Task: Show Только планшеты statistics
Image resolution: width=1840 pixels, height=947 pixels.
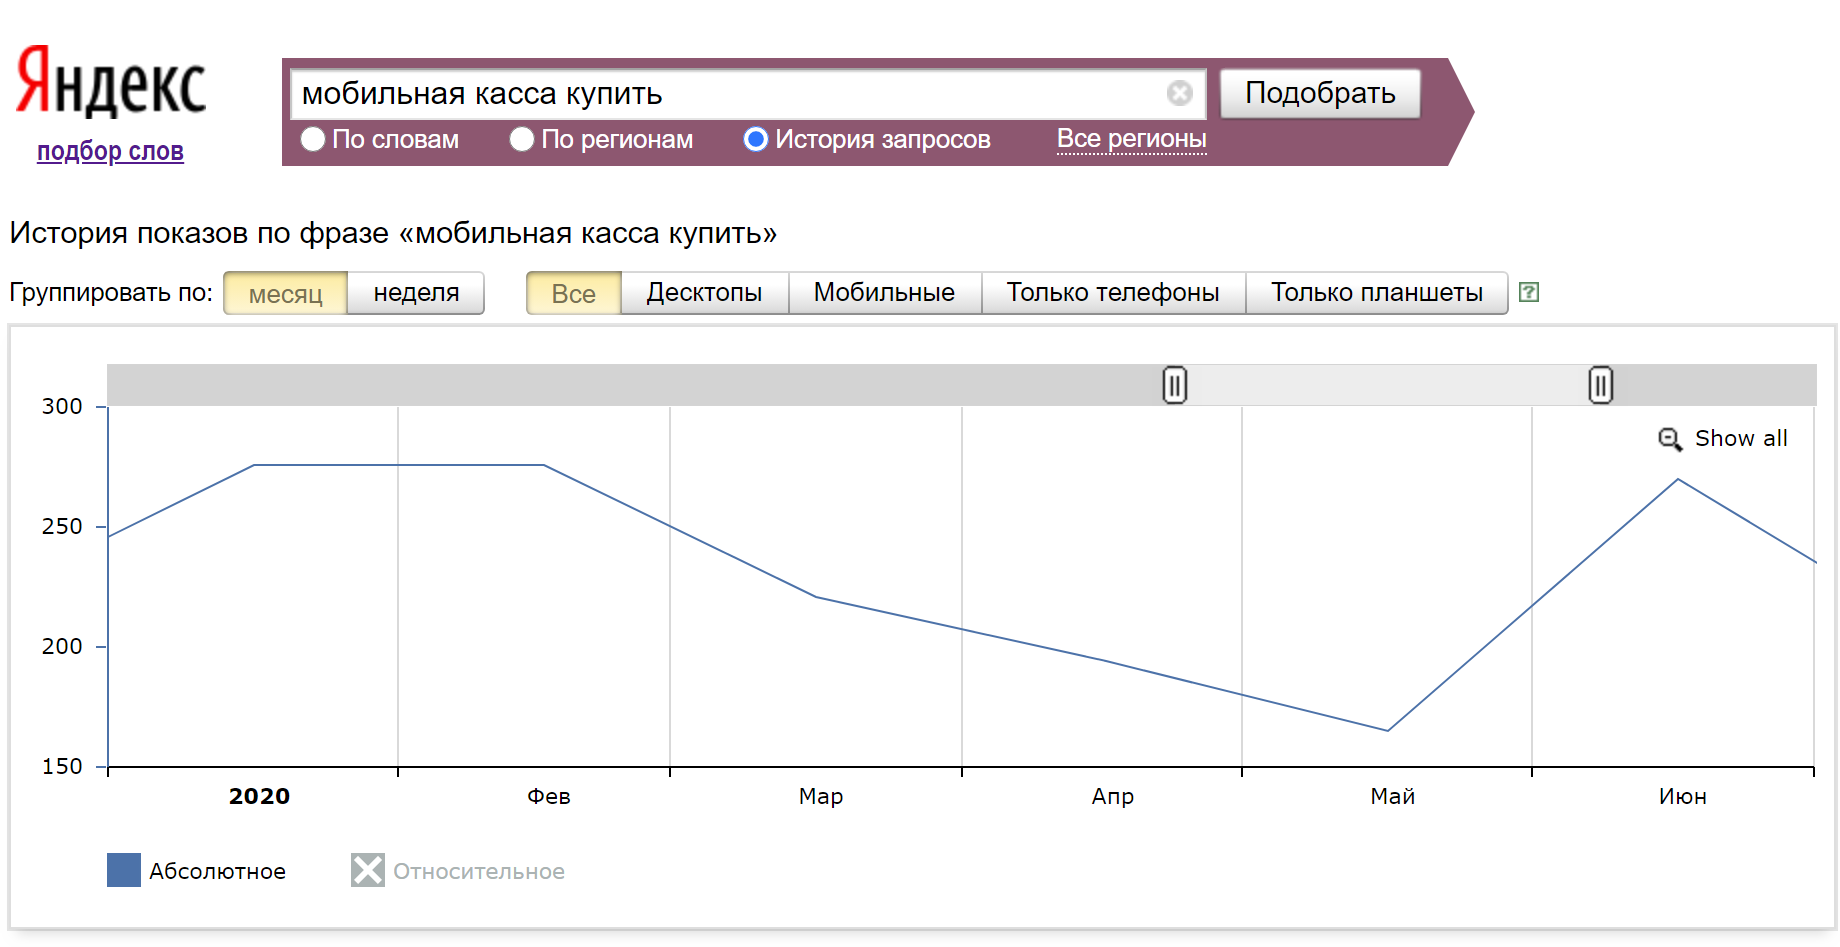Action: tap(1376, 293)
